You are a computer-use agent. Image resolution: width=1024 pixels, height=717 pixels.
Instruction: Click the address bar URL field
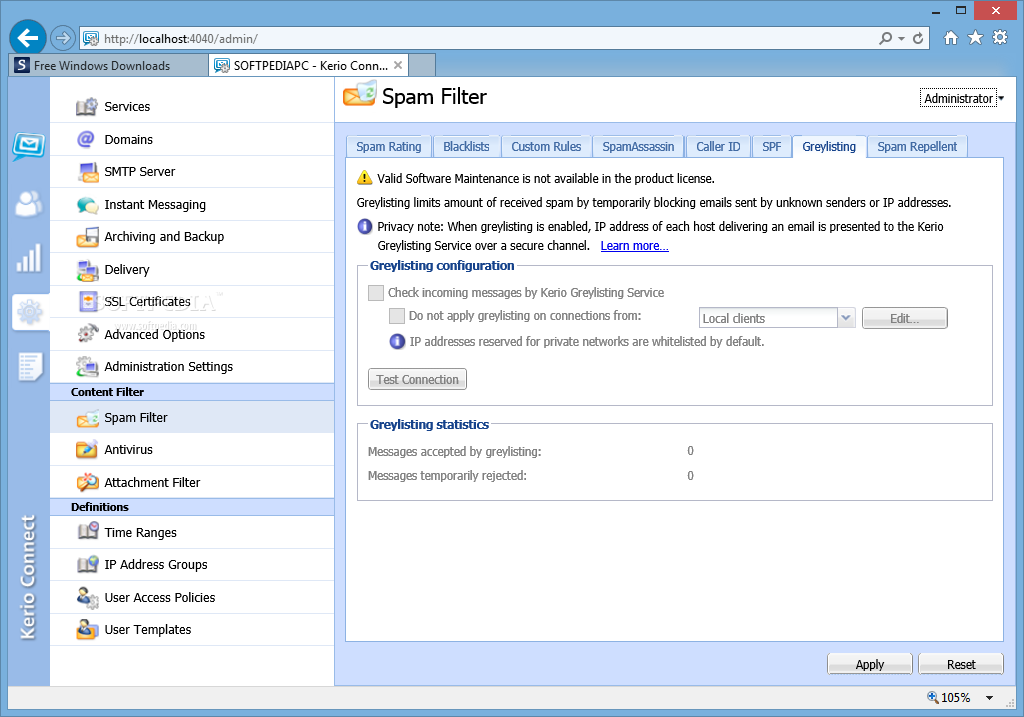(483, 39)
